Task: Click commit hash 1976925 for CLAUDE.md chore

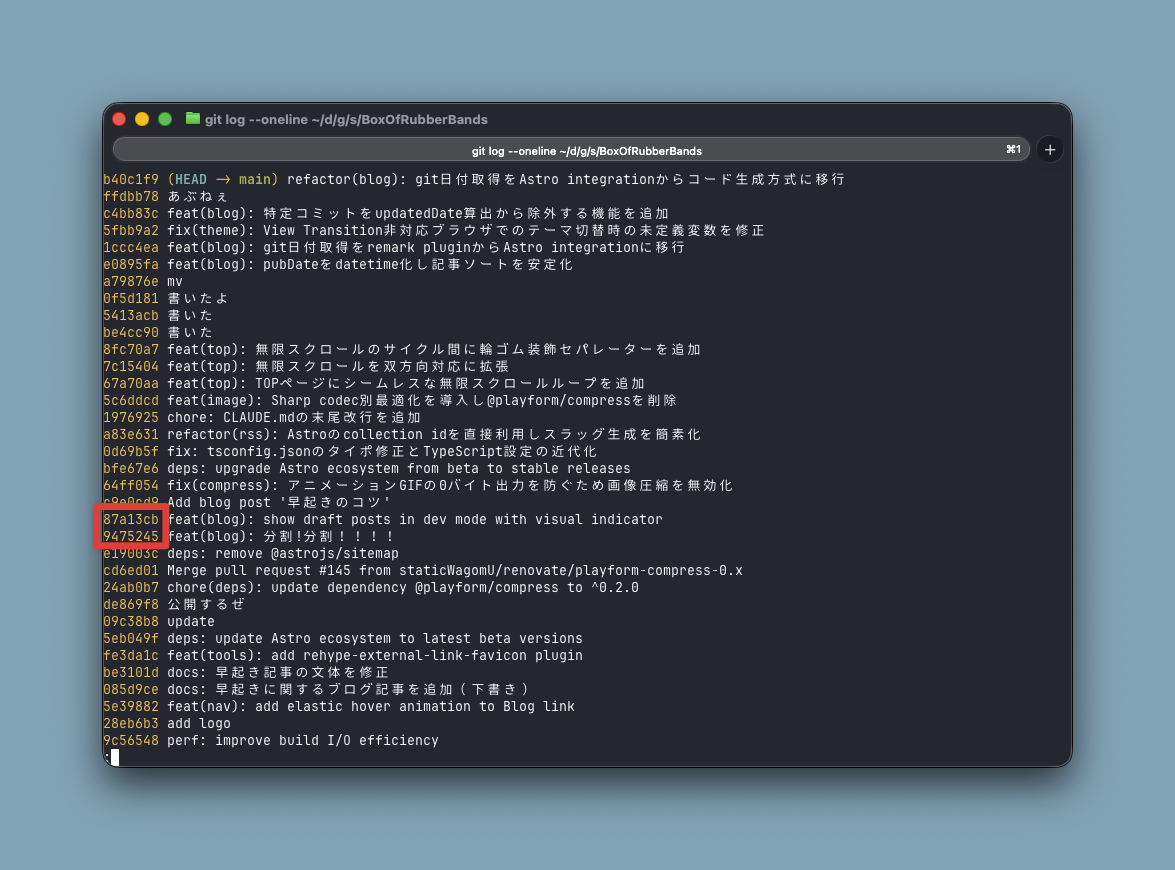Action: (x=131, y=417)
